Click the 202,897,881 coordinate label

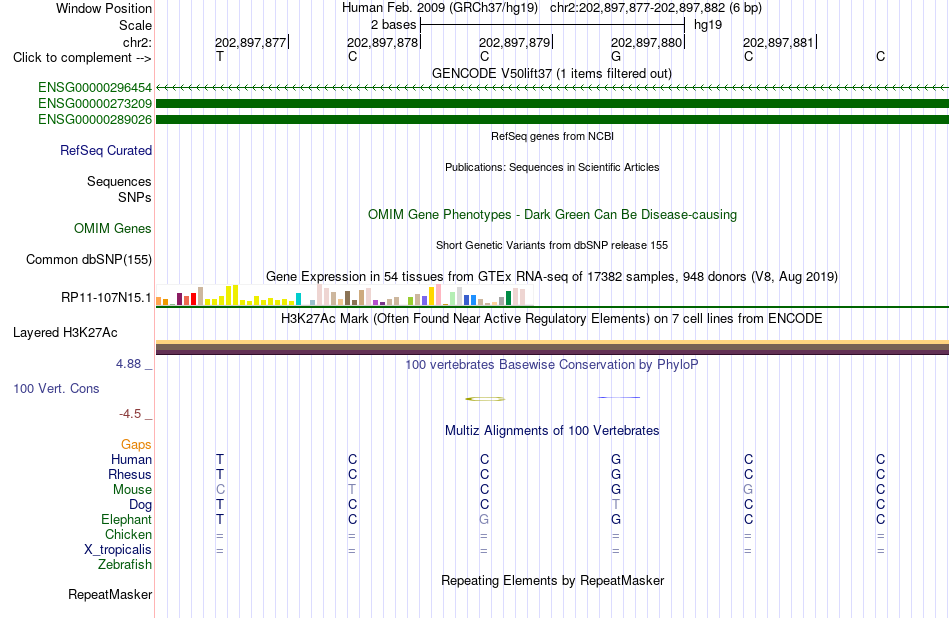(x=779, y=42)
